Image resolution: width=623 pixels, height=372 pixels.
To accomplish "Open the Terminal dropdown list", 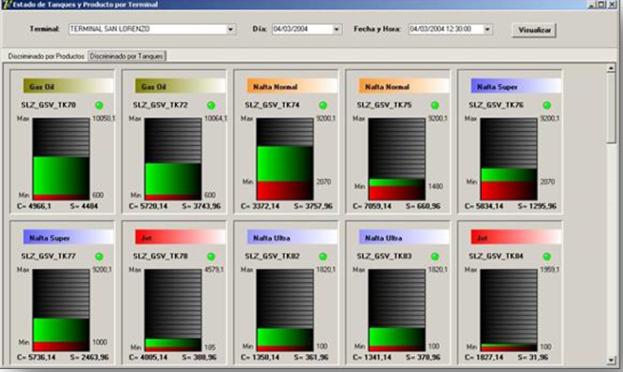I will coord(230,29).
